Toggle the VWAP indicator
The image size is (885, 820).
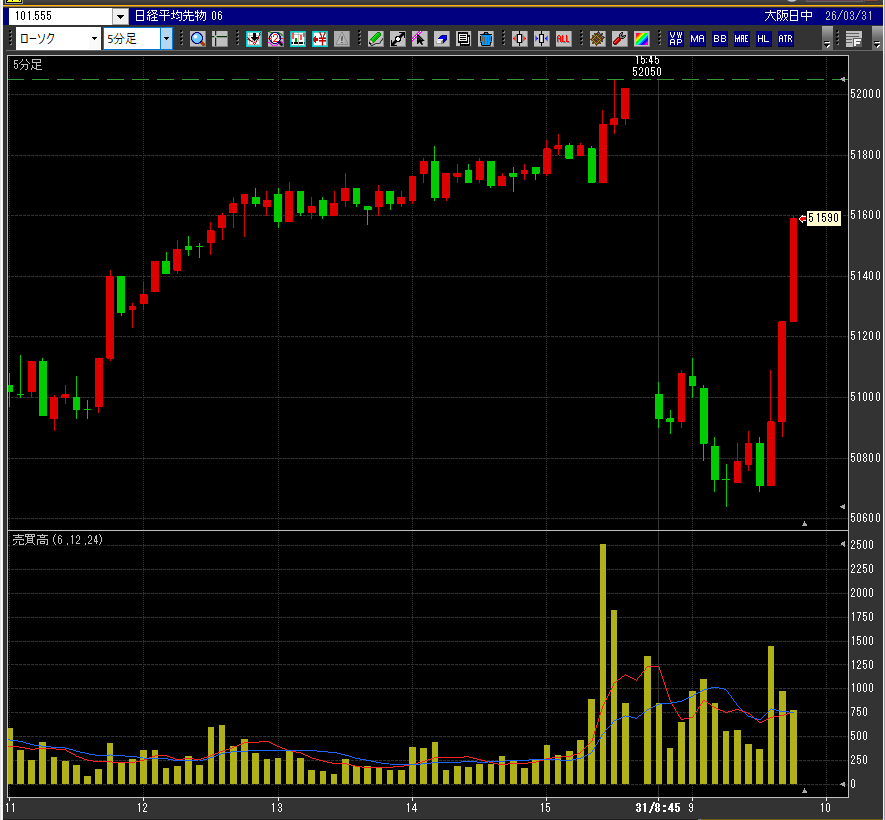click(x=676, y=39)
